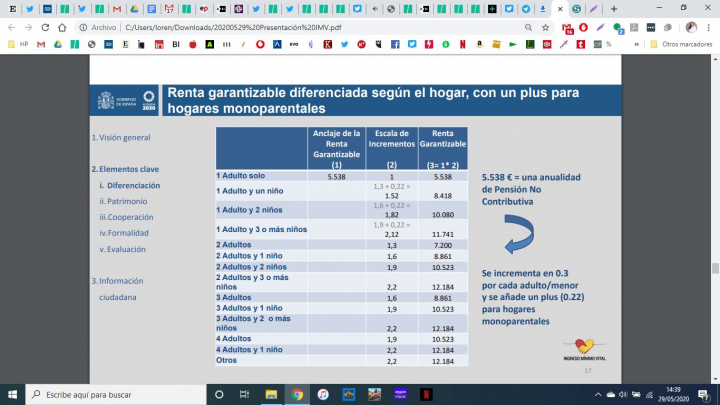Launch Cortana circle icon on the taskbar
This screenshot has width=720, height=405.
tap(217, 394)
